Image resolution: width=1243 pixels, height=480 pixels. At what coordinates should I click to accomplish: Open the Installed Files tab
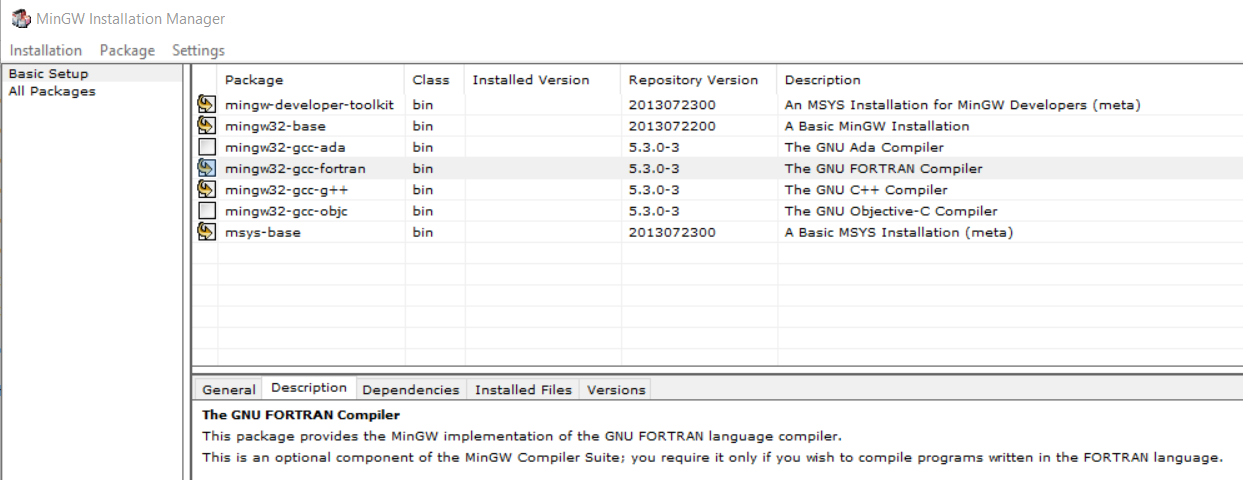tap(523, 390)
